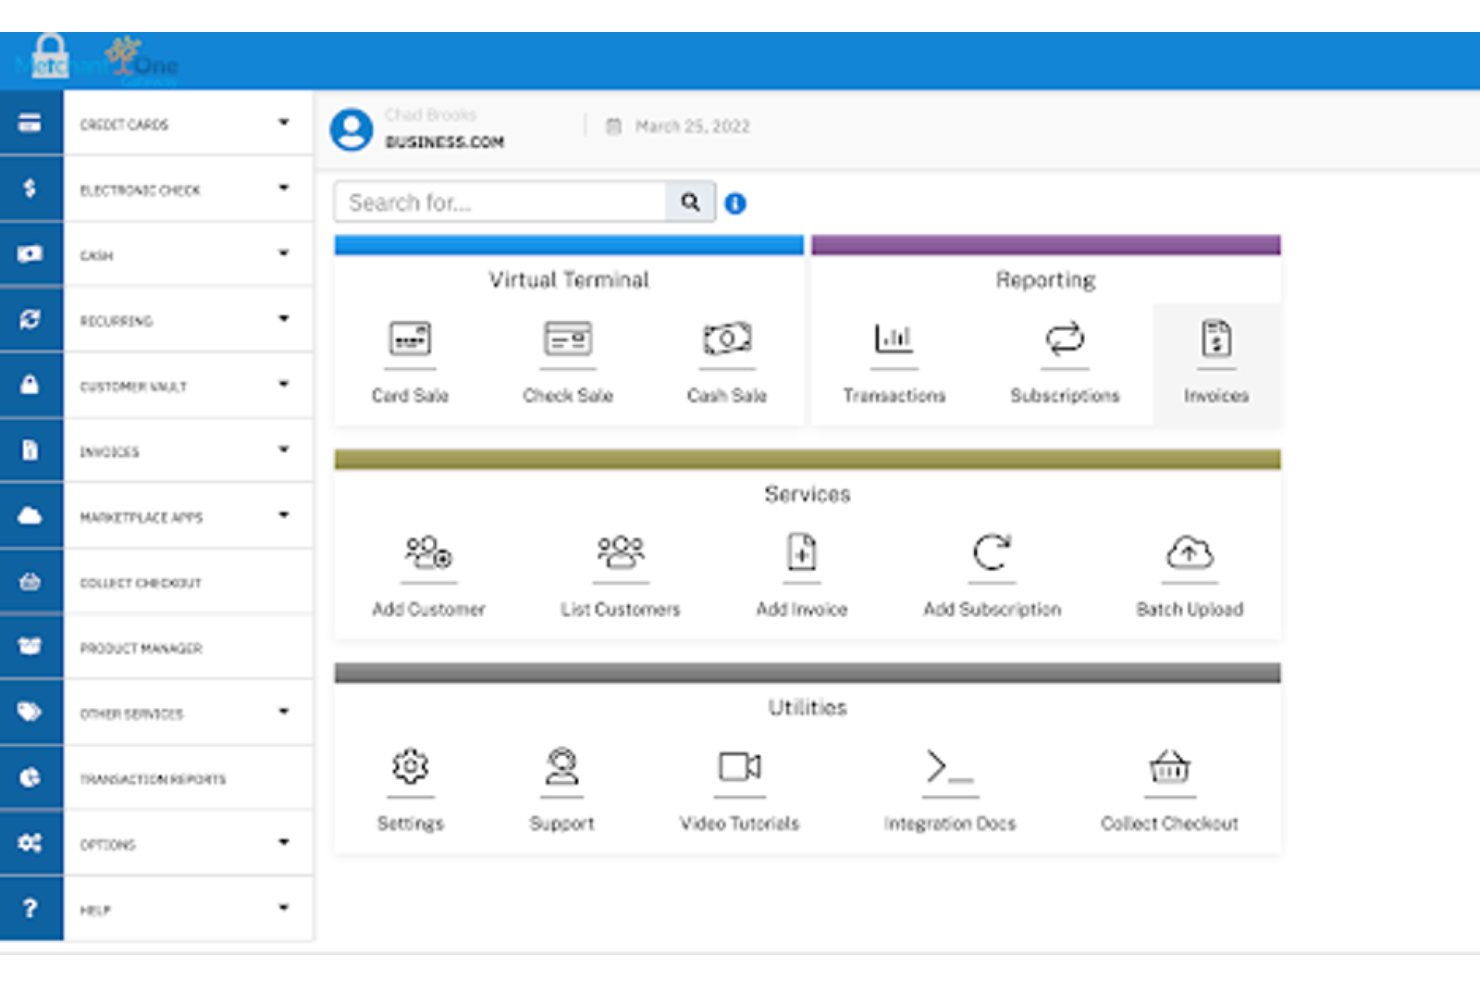Open Card Sale in Virtual Terminal
The image size is (1480, 987).
point(410,360)
